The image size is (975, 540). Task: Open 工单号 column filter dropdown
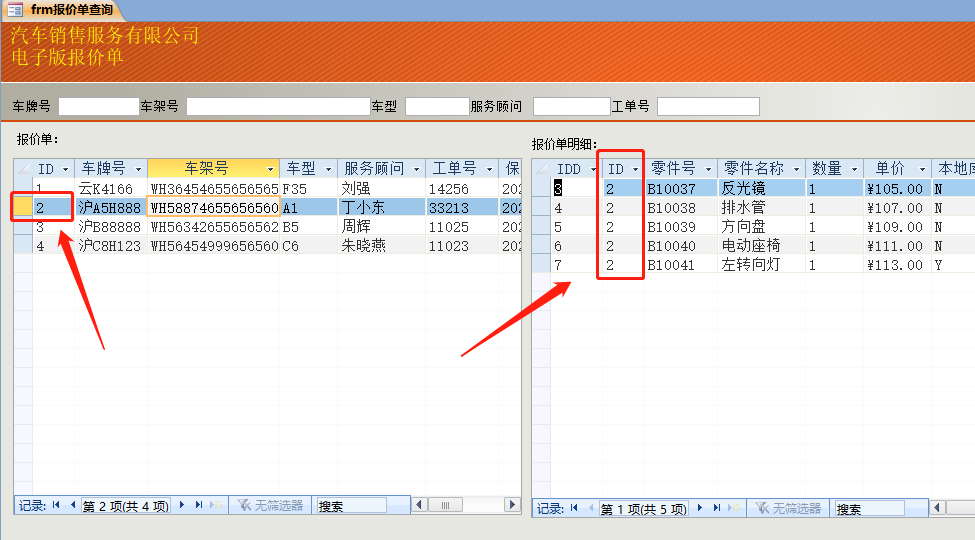point(489,169)
